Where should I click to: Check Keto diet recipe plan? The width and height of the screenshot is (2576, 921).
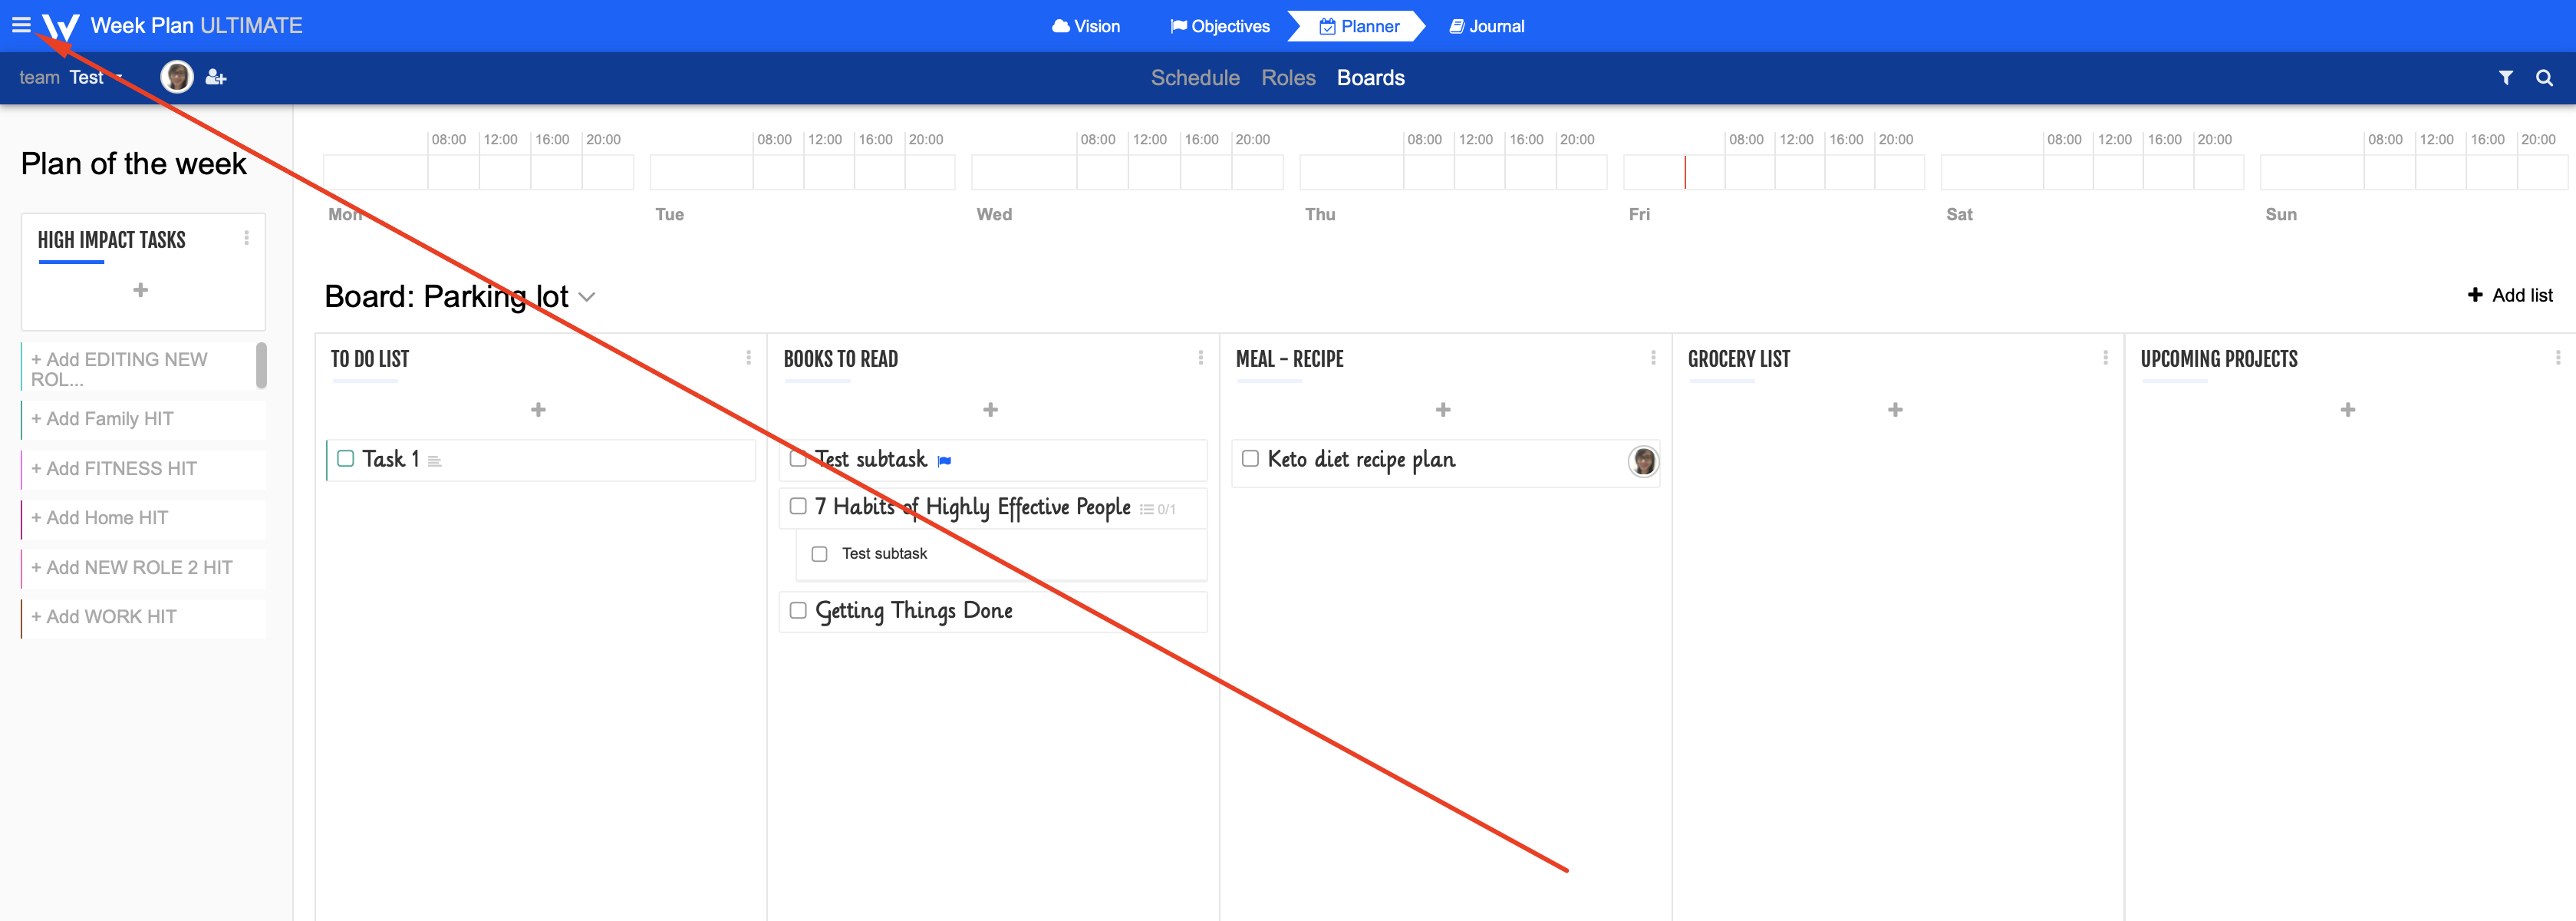(1250, 459)
